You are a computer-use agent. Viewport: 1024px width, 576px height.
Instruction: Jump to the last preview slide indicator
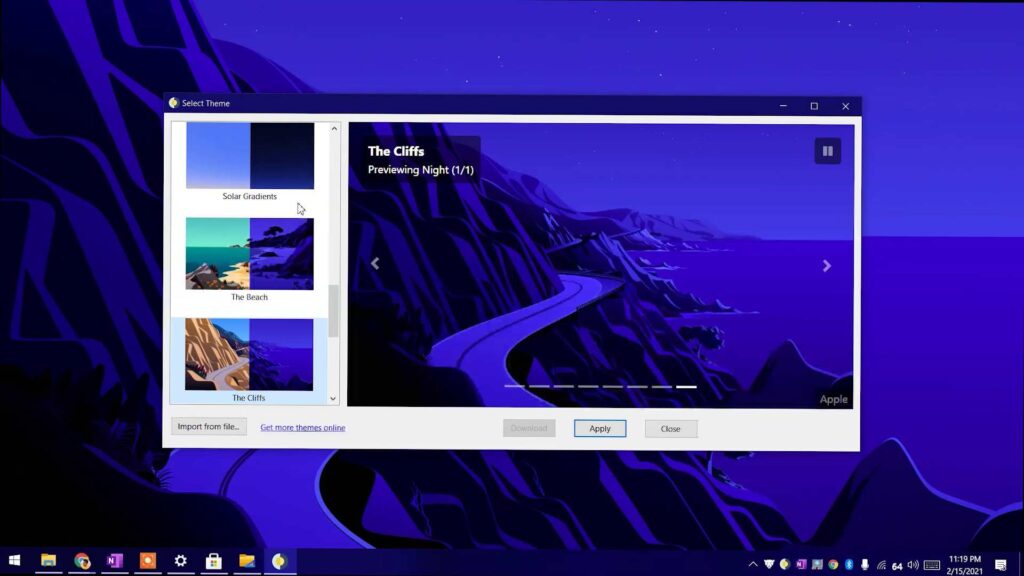(686, 387)
